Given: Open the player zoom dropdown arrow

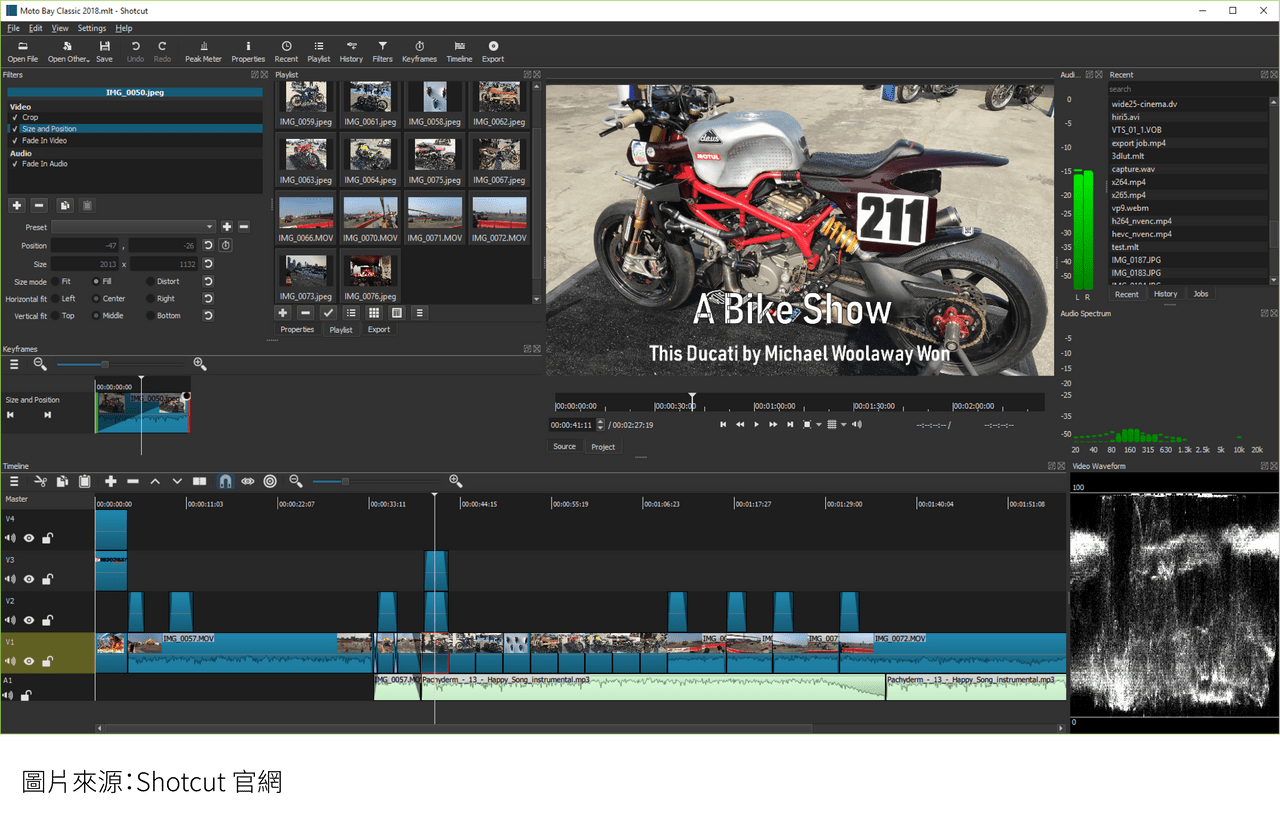Looking at the screenshot, I should point(819,425).
